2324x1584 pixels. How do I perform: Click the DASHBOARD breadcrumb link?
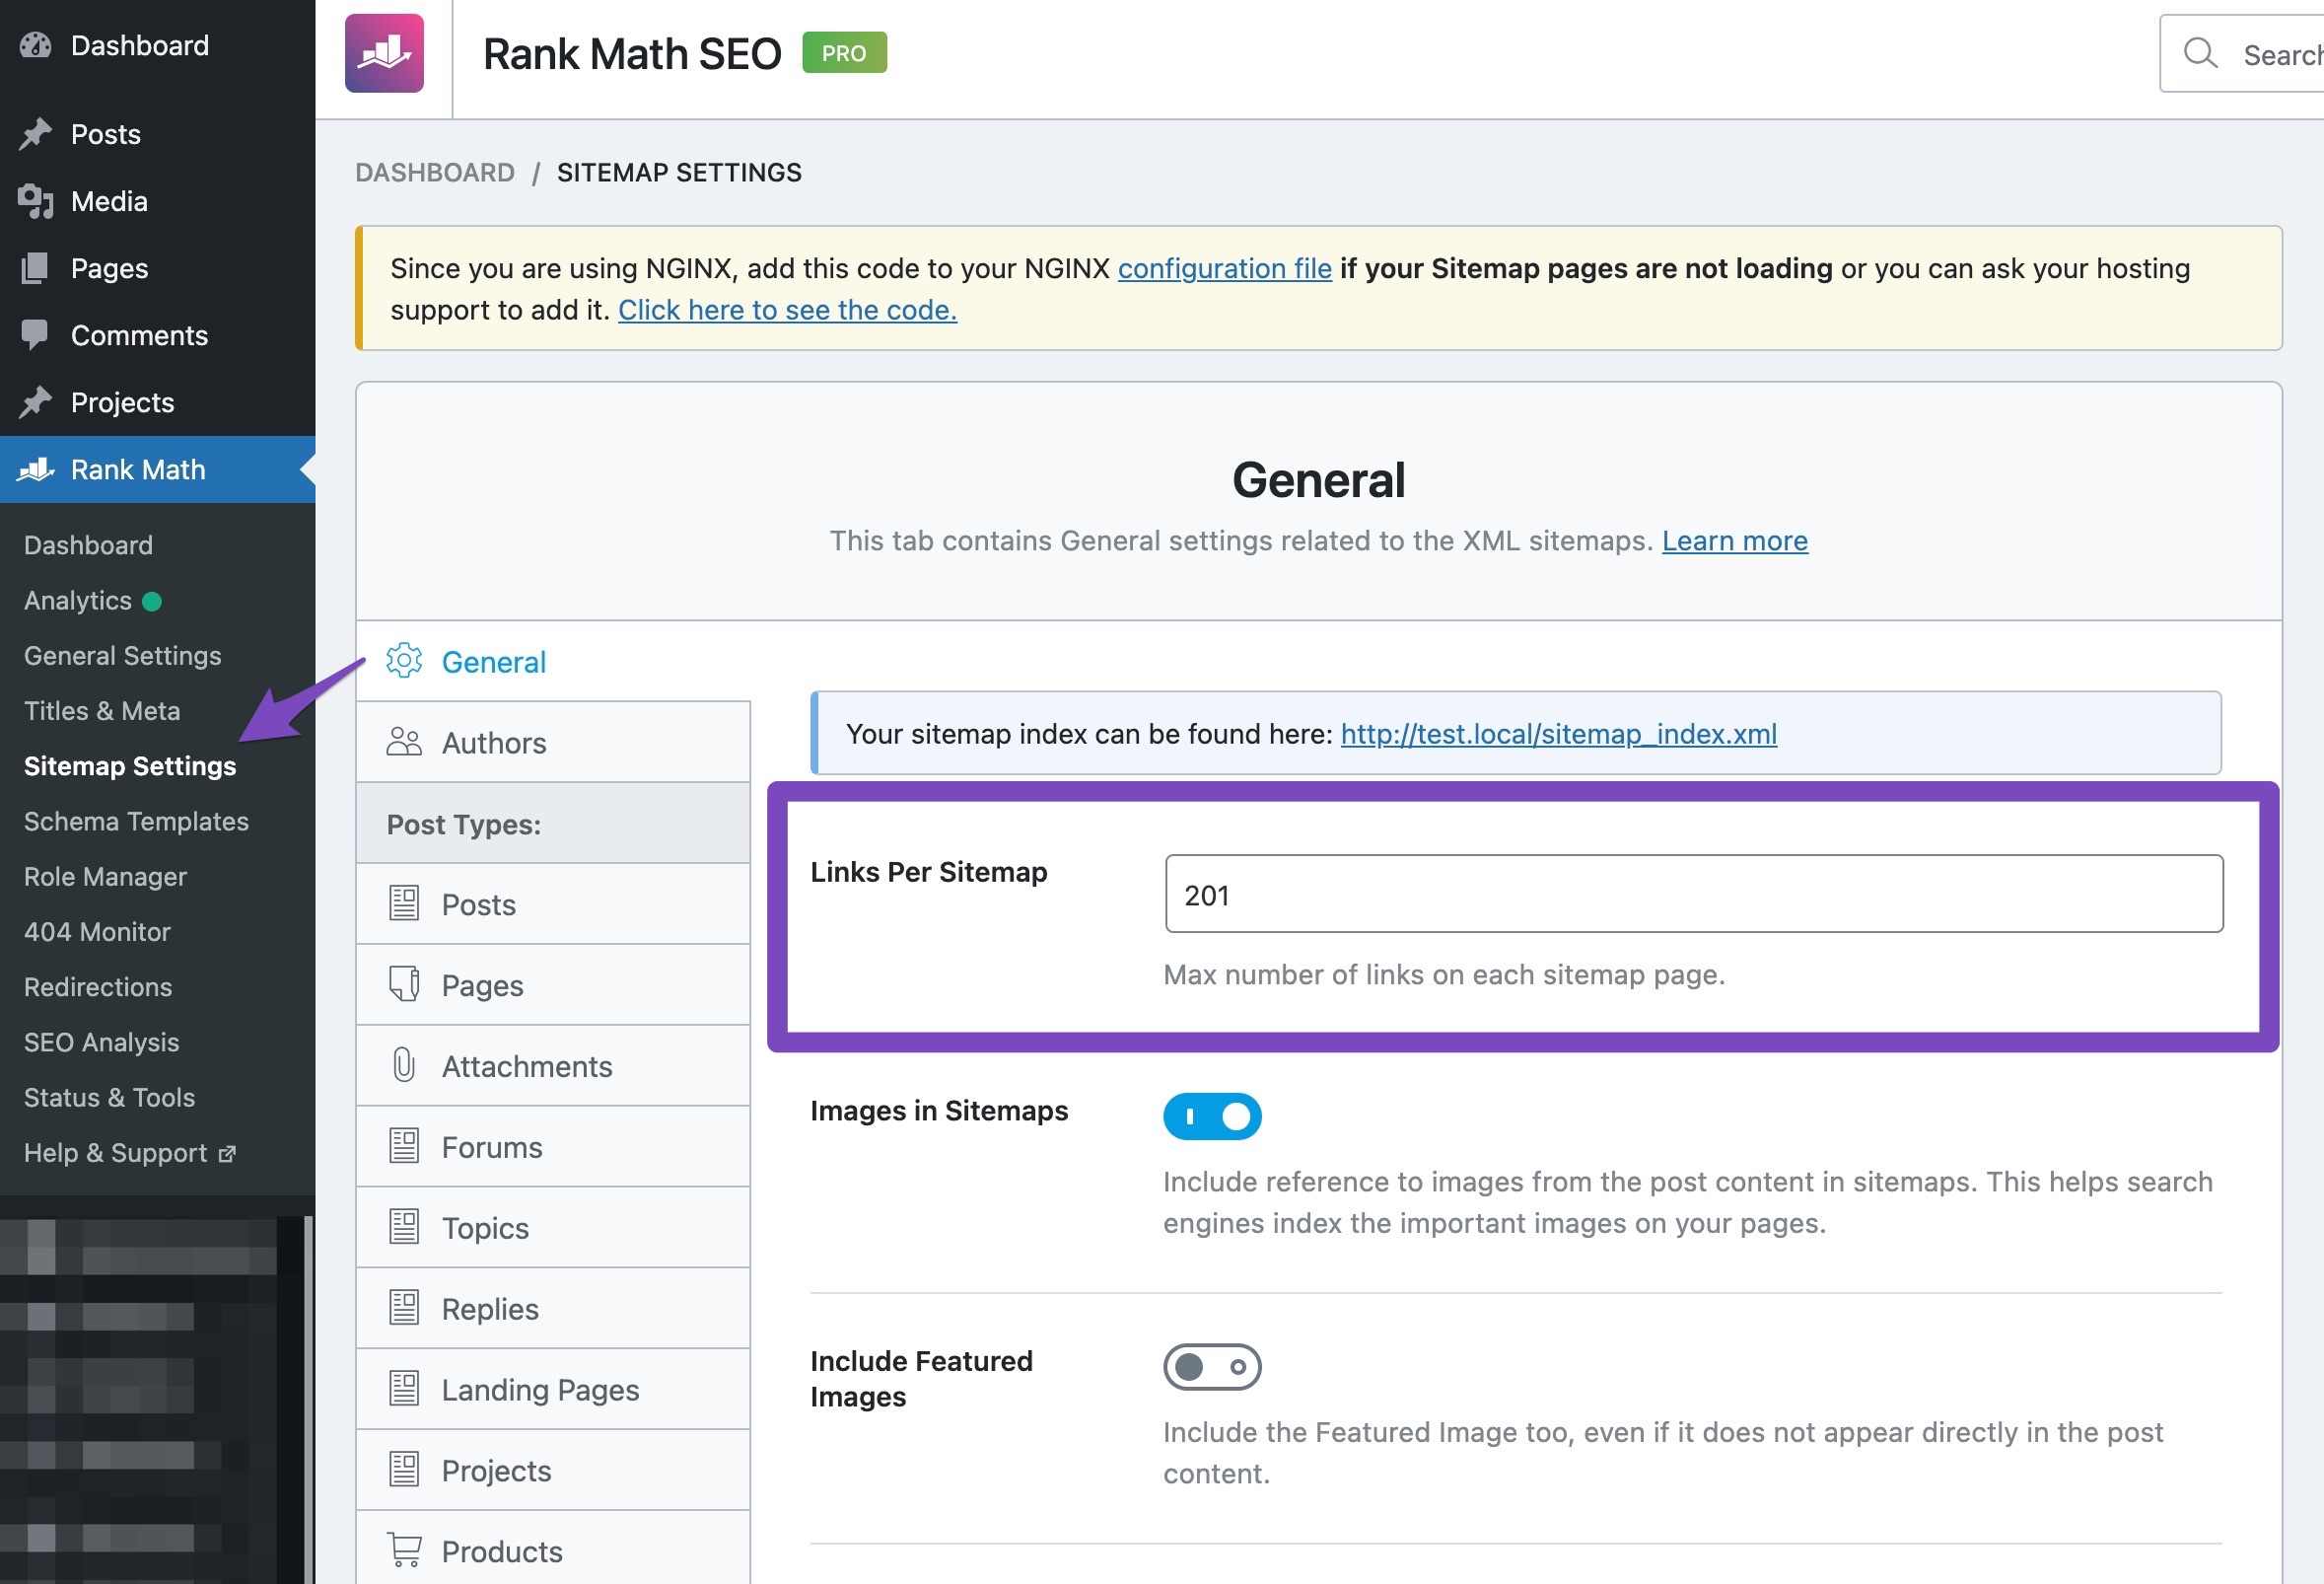tap(435, 172)
